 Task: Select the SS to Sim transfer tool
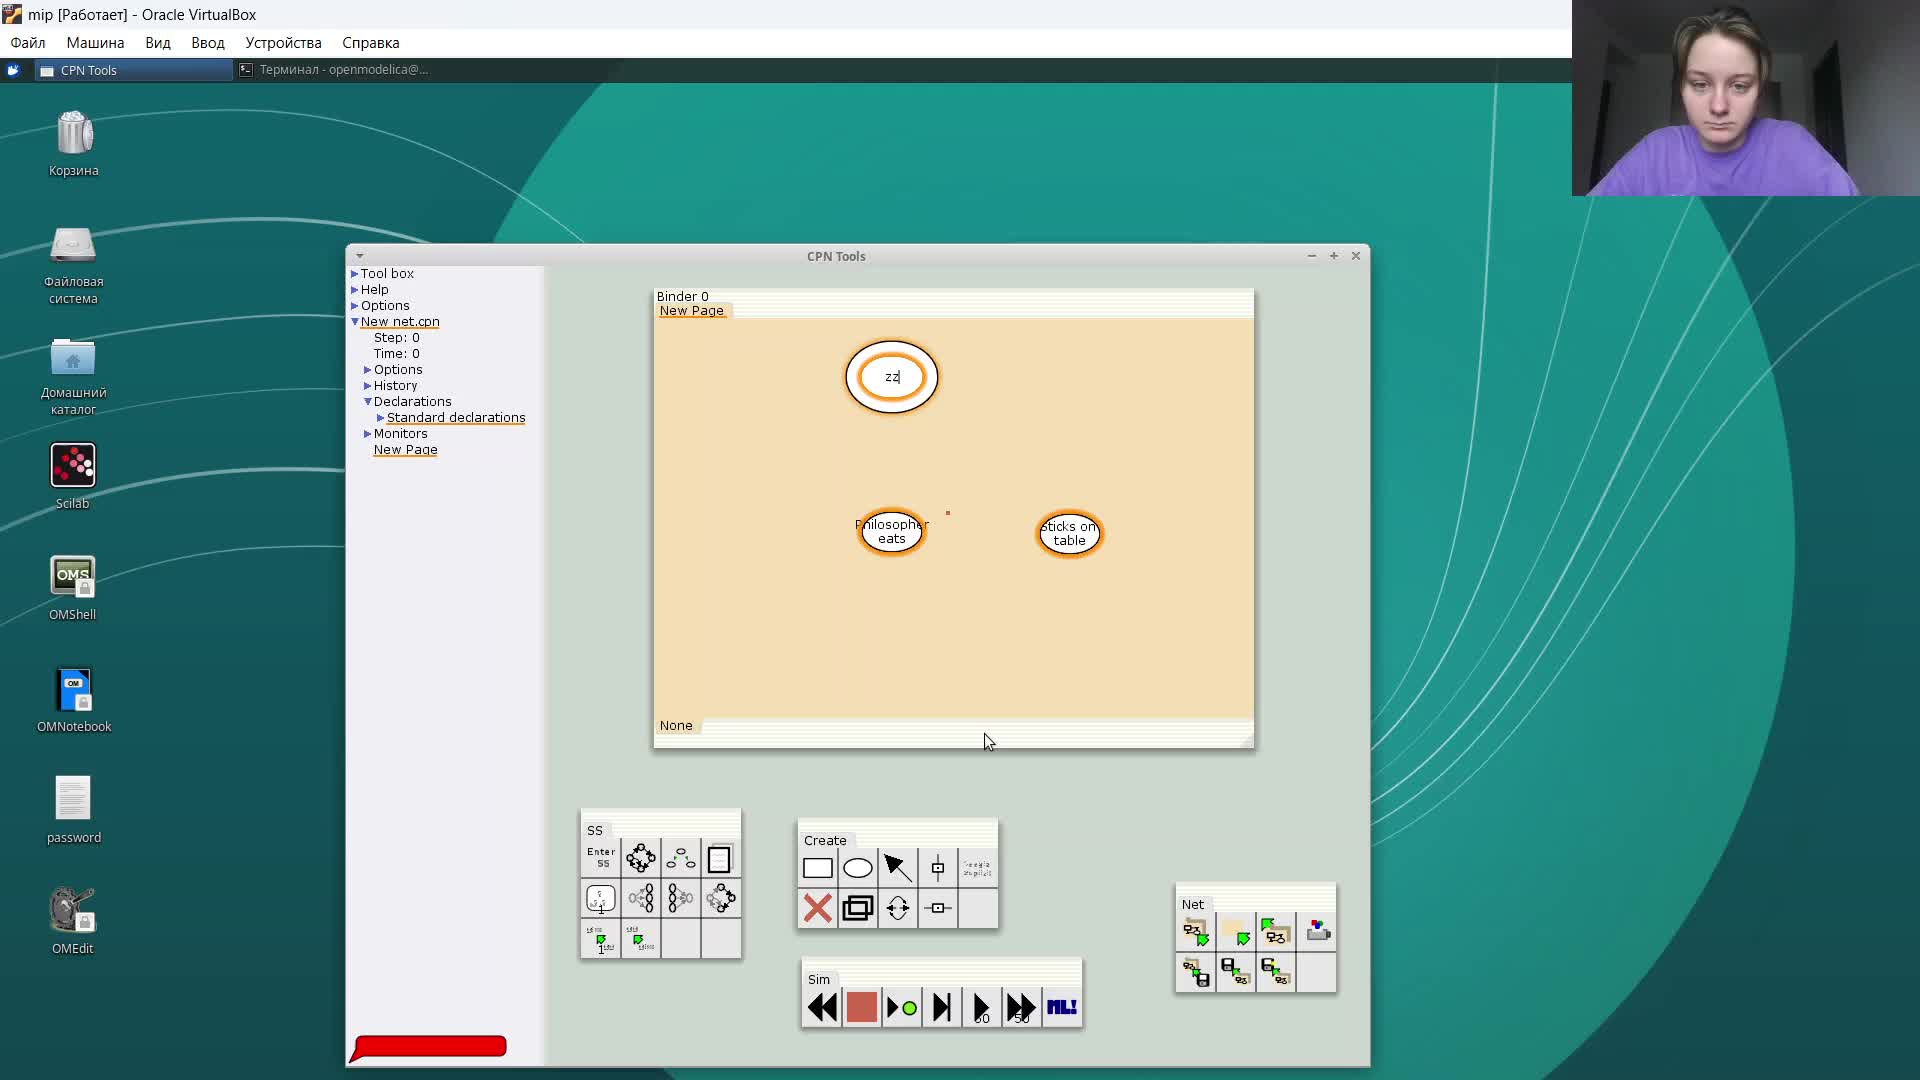pyautogui.click(x=601, y=939)
